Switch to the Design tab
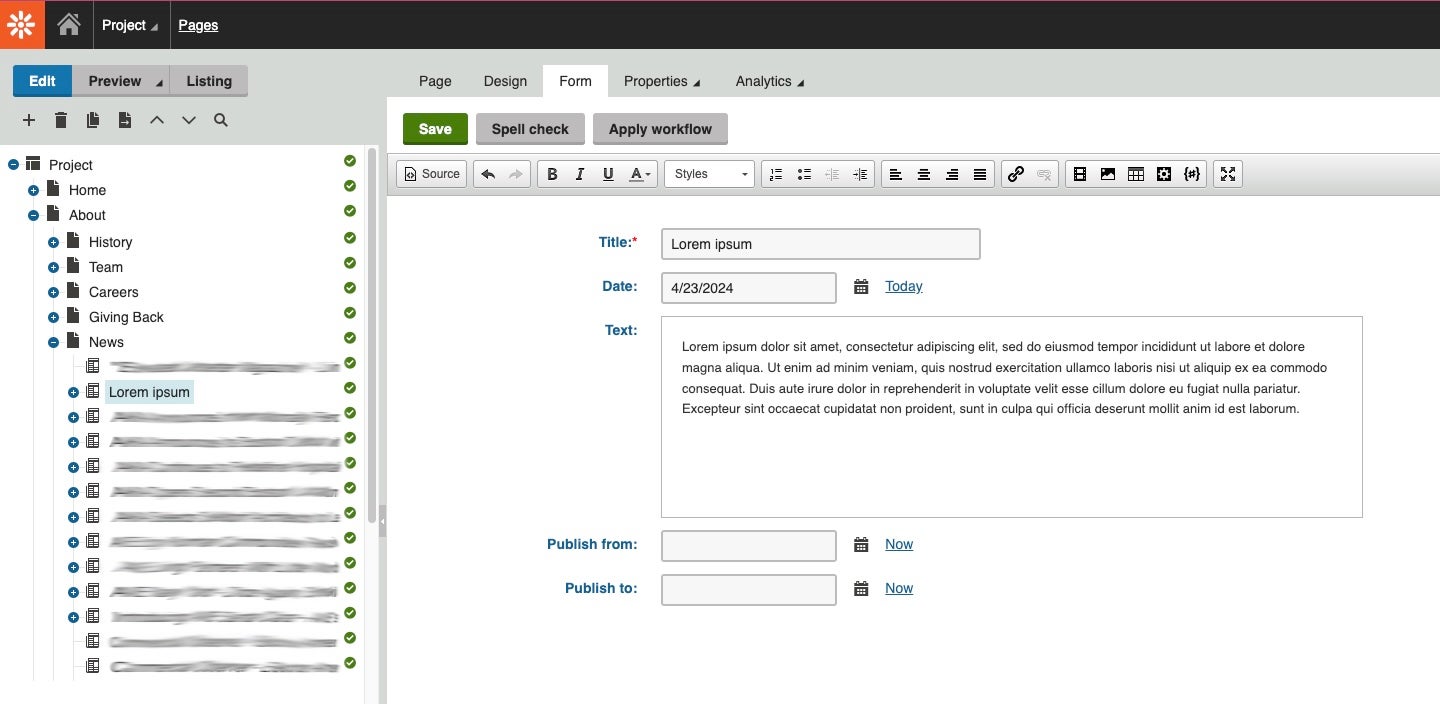Image resolution: width=1440 pixels, height=704 pixels. tap(505, 82)
